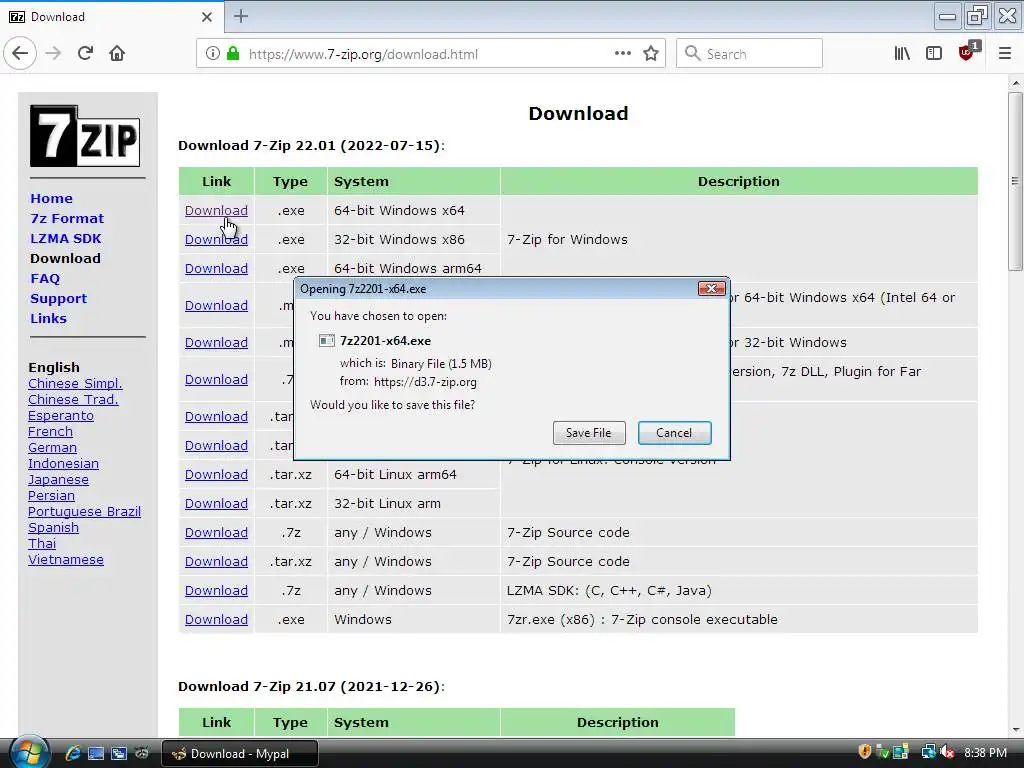
Task: Bookmark this page with the star
Action: [650, 54]
